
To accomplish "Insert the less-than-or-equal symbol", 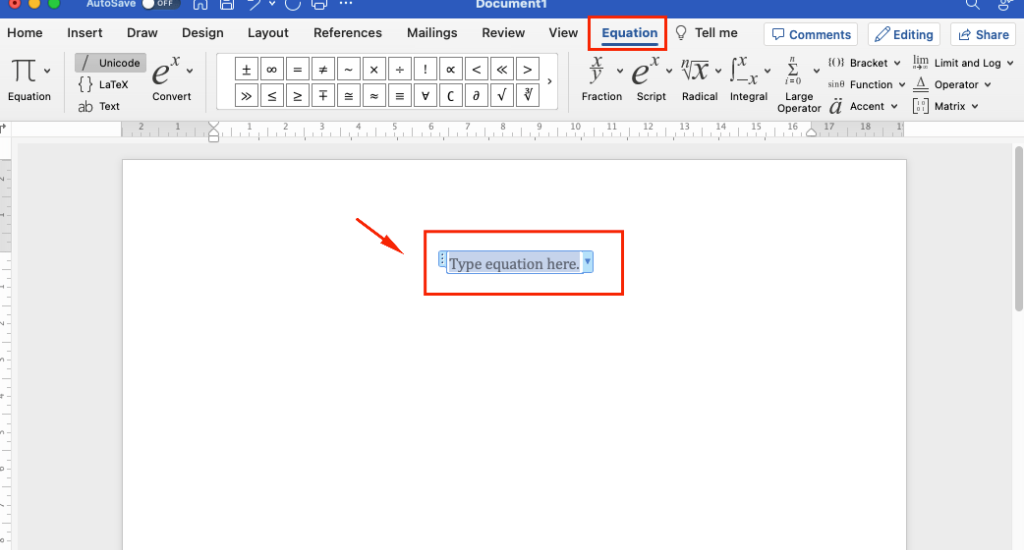I will [272, 96].
